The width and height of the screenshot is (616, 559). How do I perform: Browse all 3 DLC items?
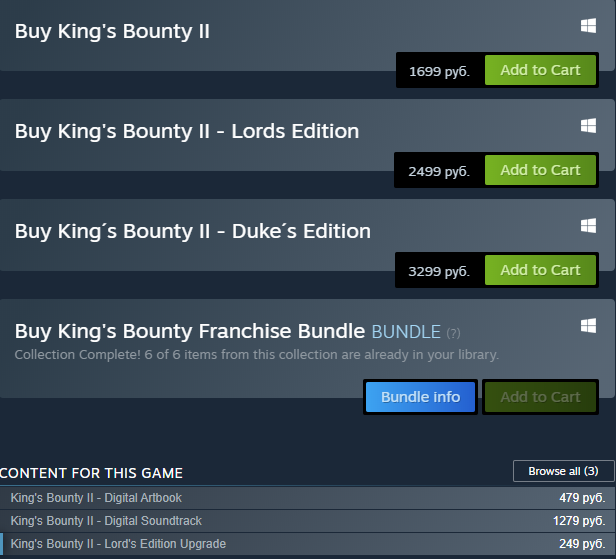[563, 471]
